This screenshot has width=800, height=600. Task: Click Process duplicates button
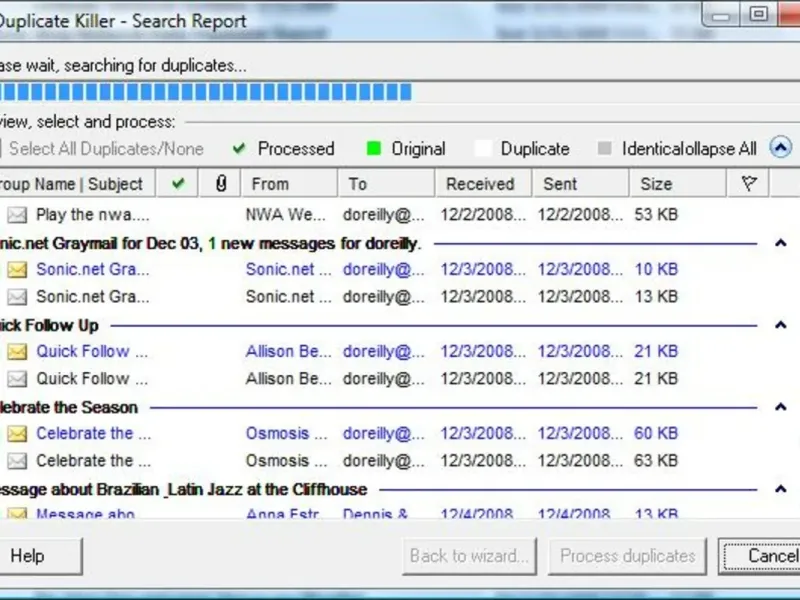pos(628,556)
